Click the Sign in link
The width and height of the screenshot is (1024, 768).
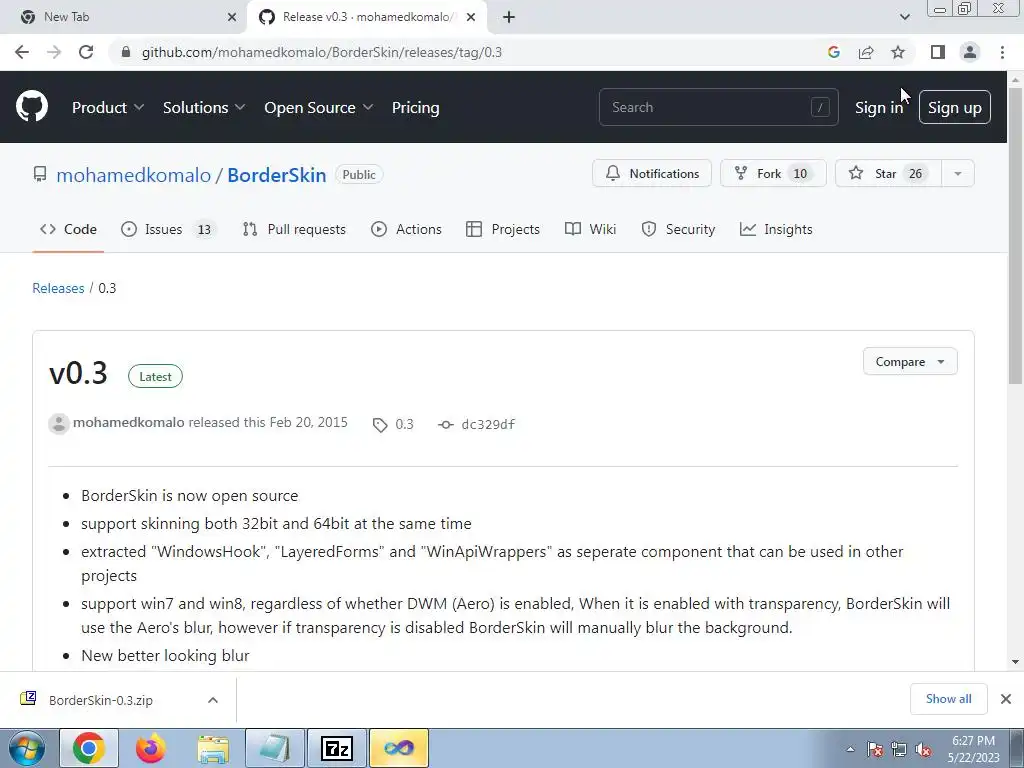tap(879, 108)
